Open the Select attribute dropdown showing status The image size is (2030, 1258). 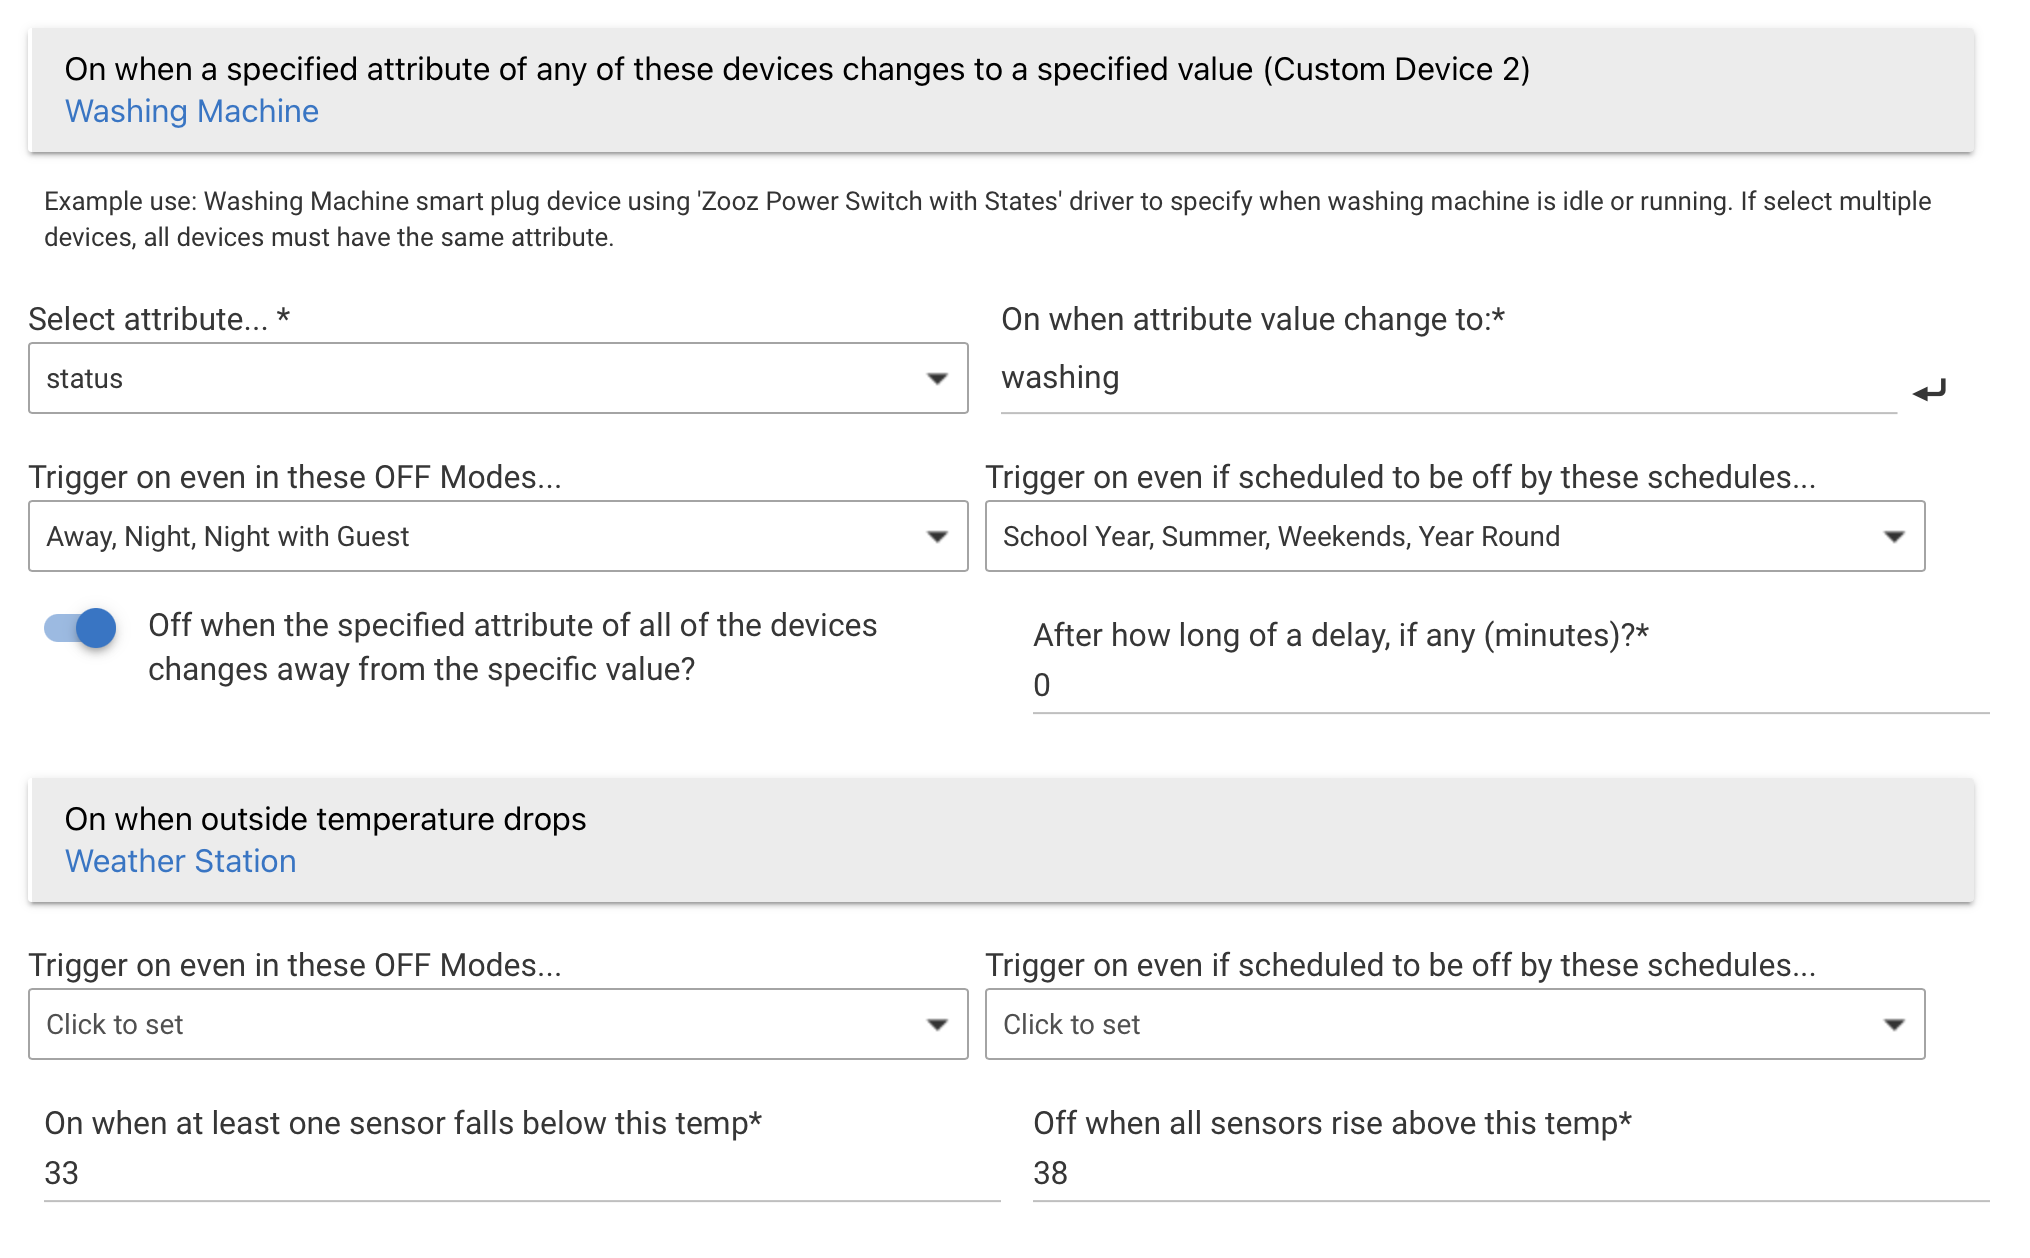(480, 378)
